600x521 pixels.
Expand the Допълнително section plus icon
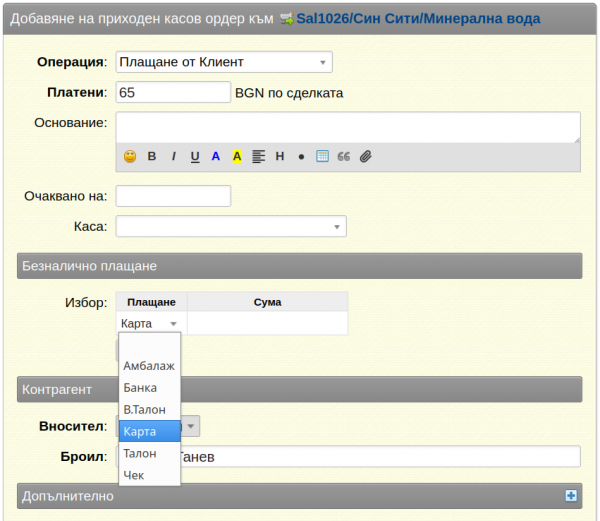571,496
